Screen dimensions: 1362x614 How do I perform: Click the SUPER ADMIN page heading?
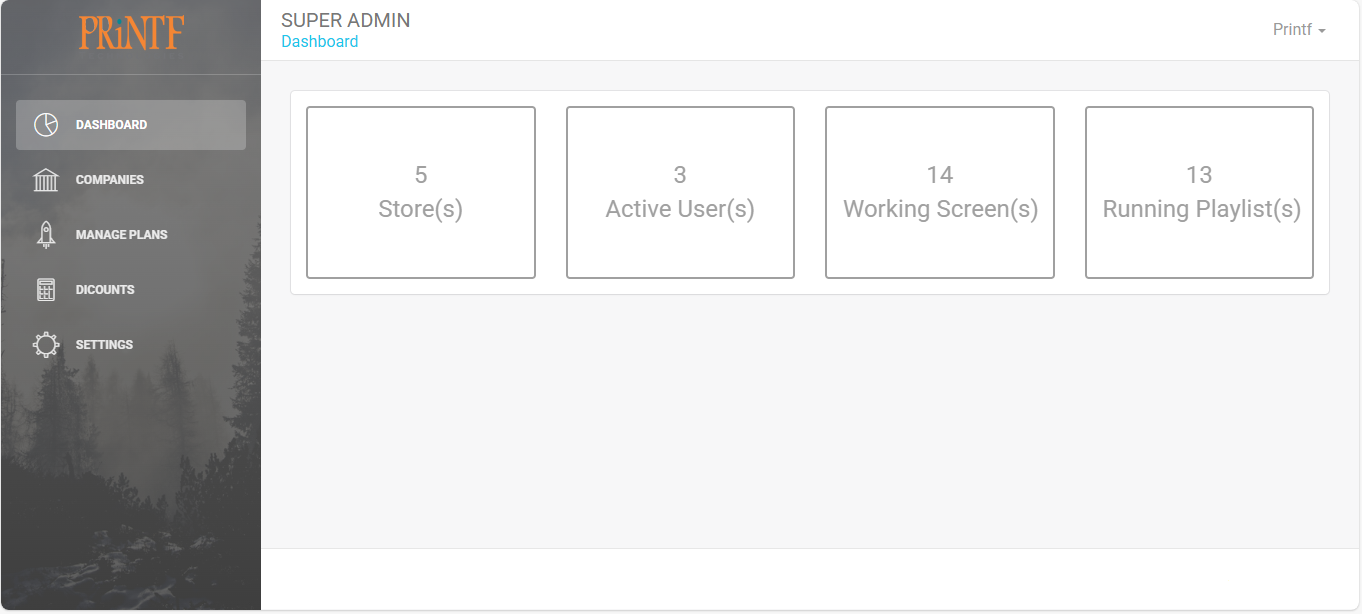click(x=345, y=20)
